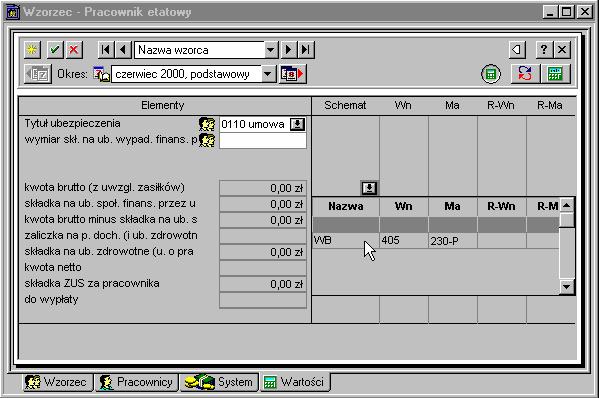This screenshot has width=599, height=398.
Task: Click the green circled calculator icon
Action: tap(491, 74)
